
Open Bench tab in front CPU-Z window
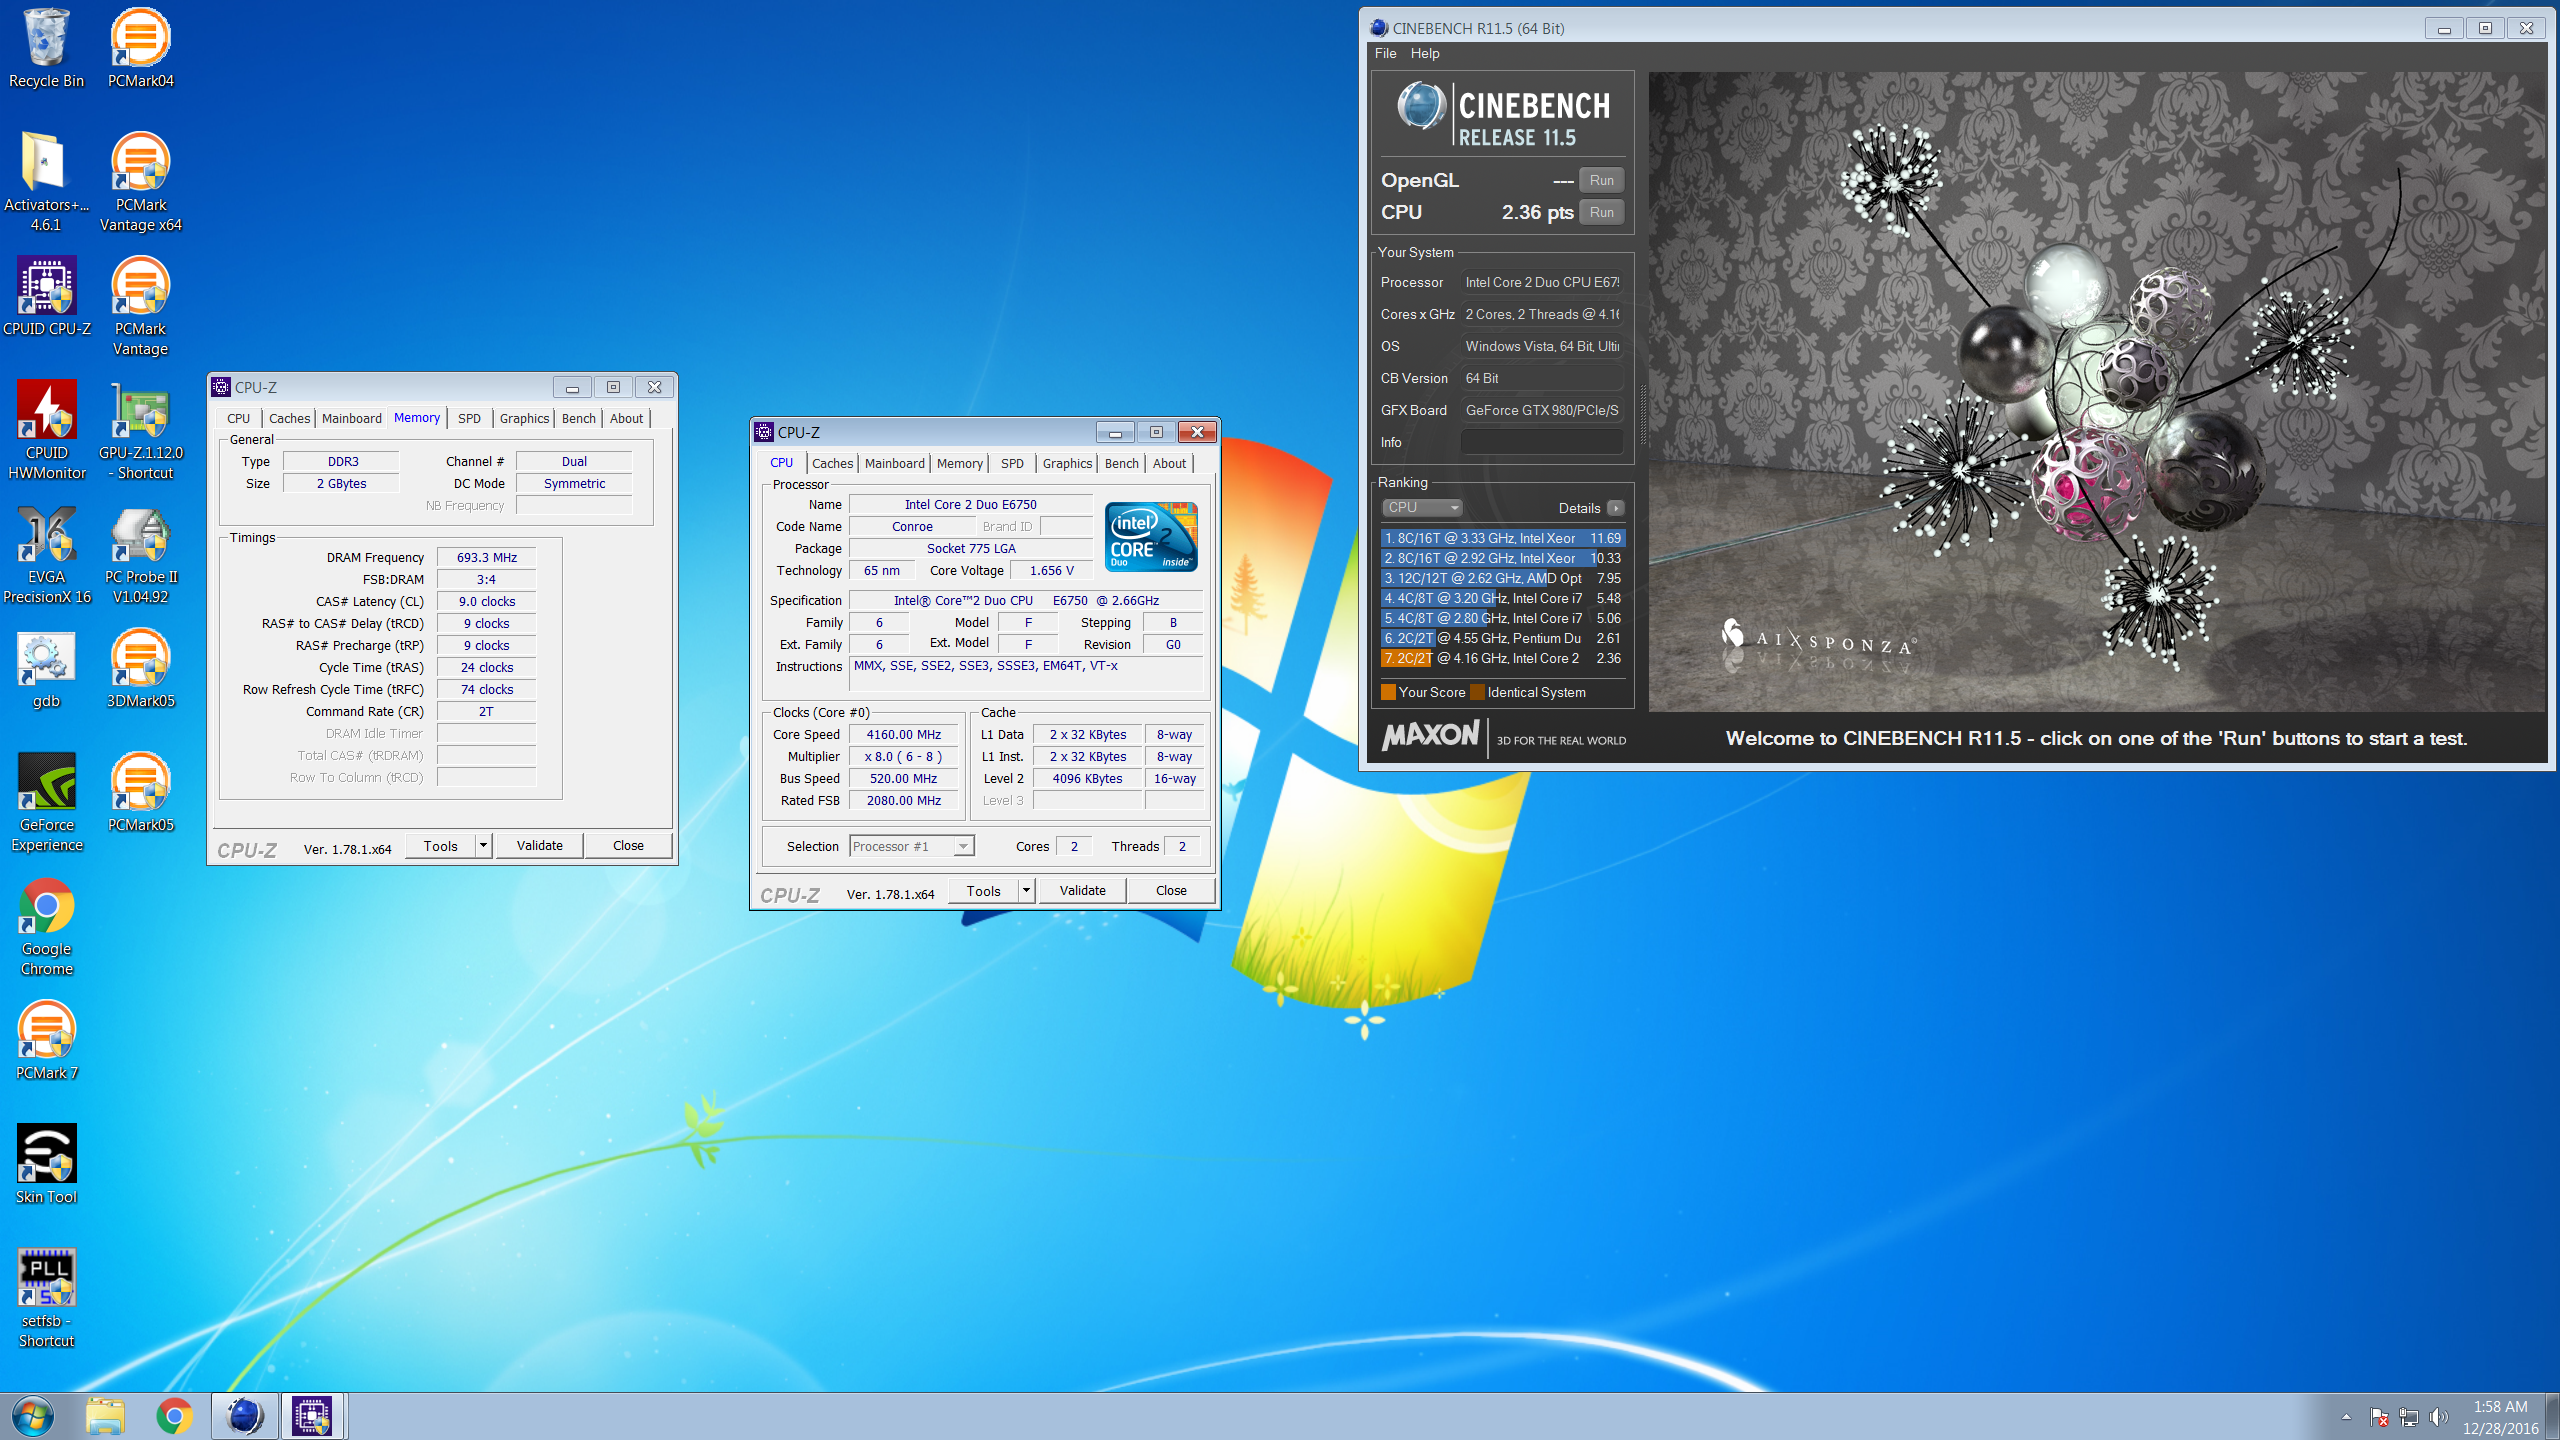point(1122,463)
